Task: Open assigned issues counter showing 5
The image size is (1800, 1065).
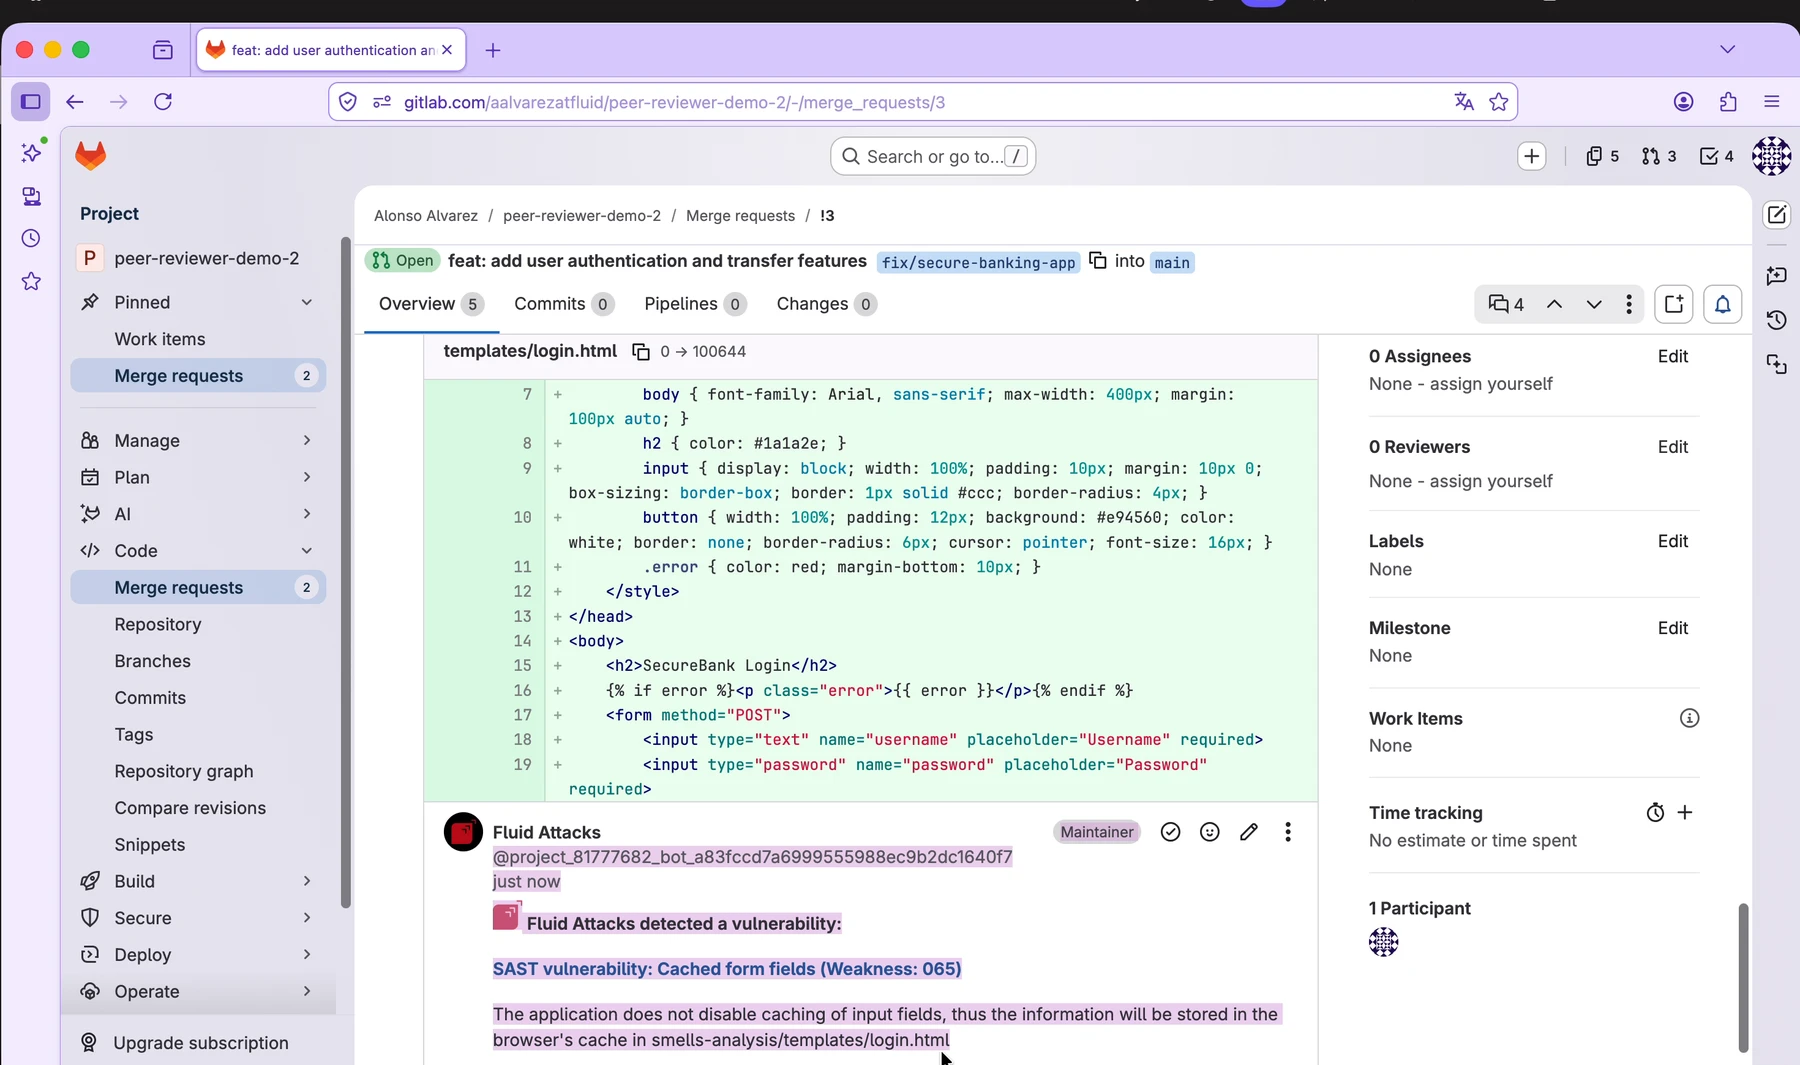Action: (1602, 156)
